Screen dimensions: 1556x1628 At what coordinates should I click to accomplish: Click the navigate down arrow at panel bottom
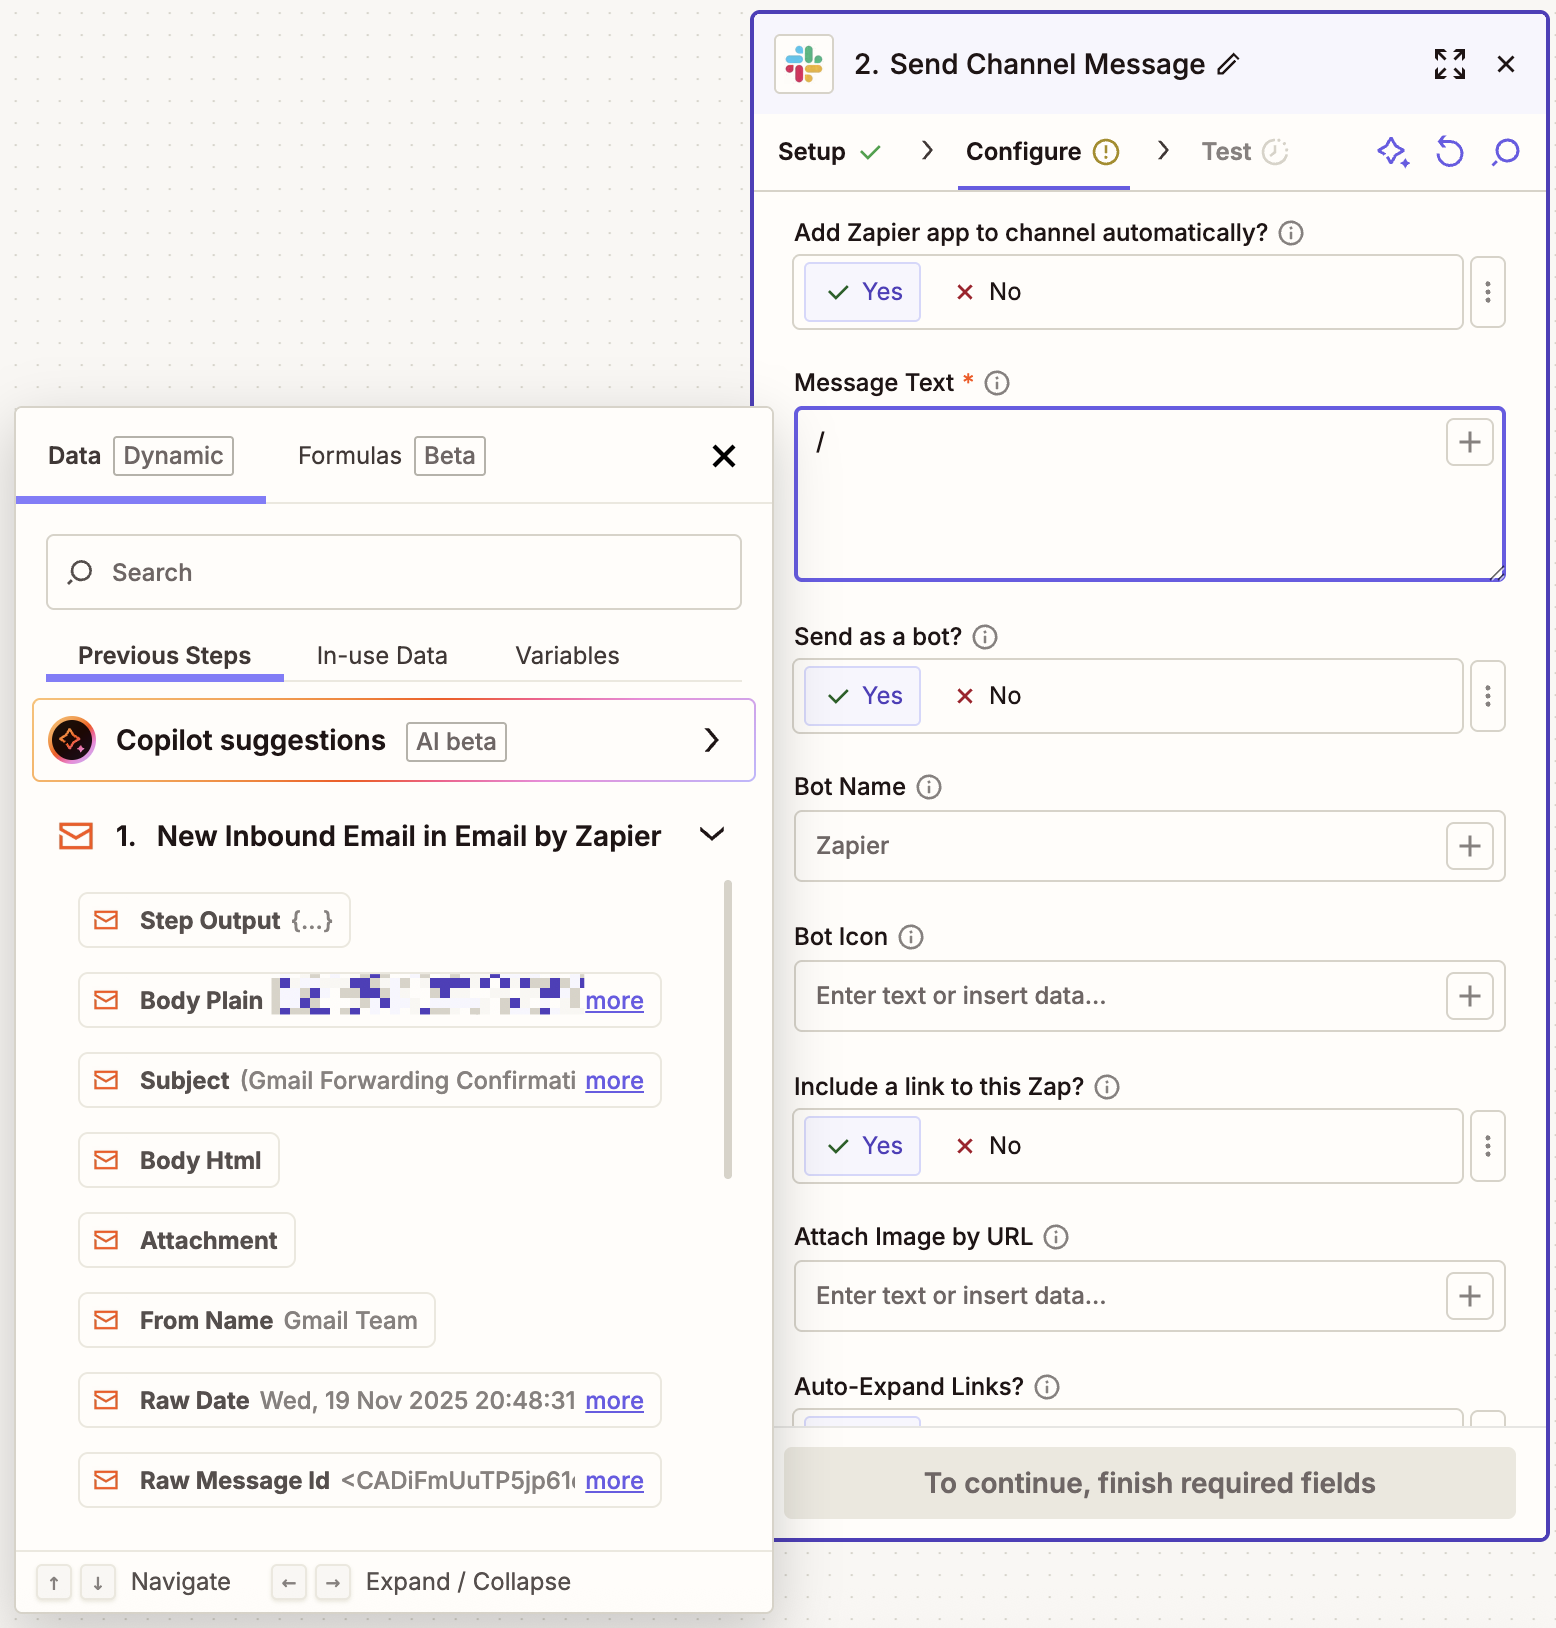point(97,1582)
